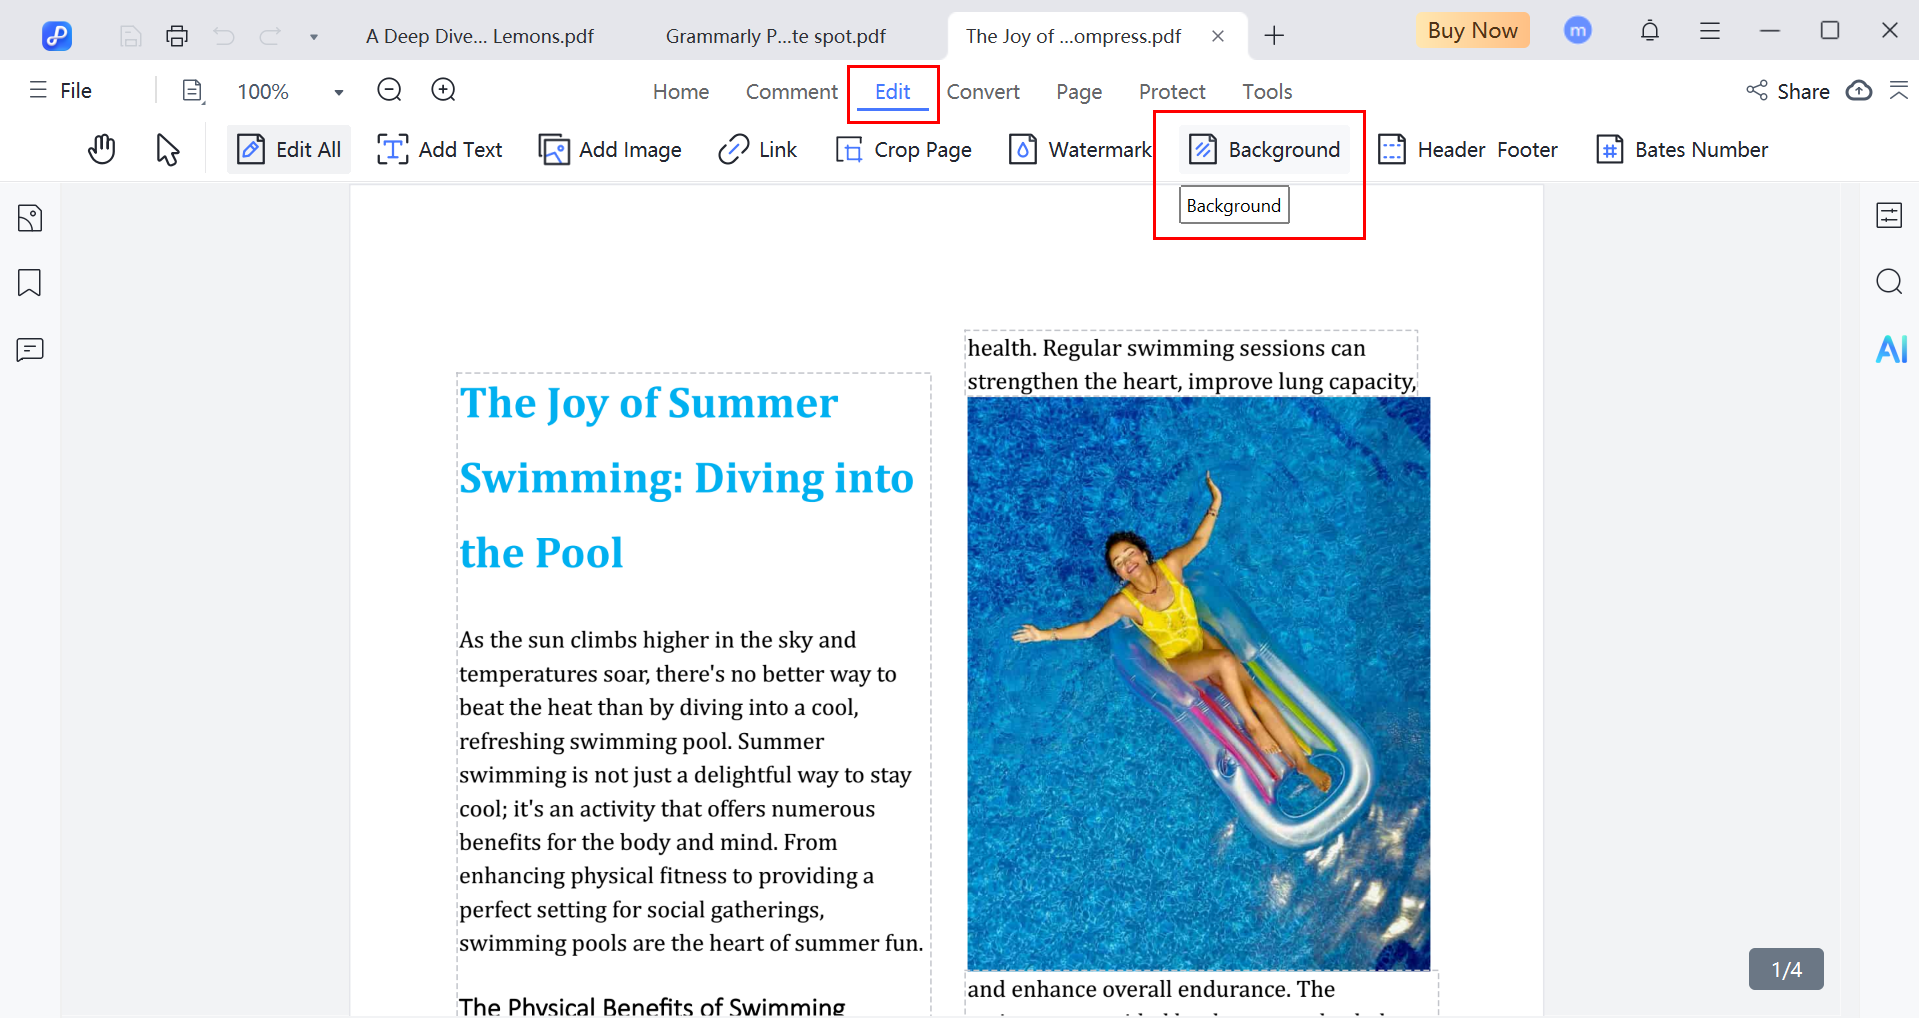The height and width of the screenshot is (1018, 1919).
Task: Open the search tool in the right sidebar
Action: pos(1889,282)
